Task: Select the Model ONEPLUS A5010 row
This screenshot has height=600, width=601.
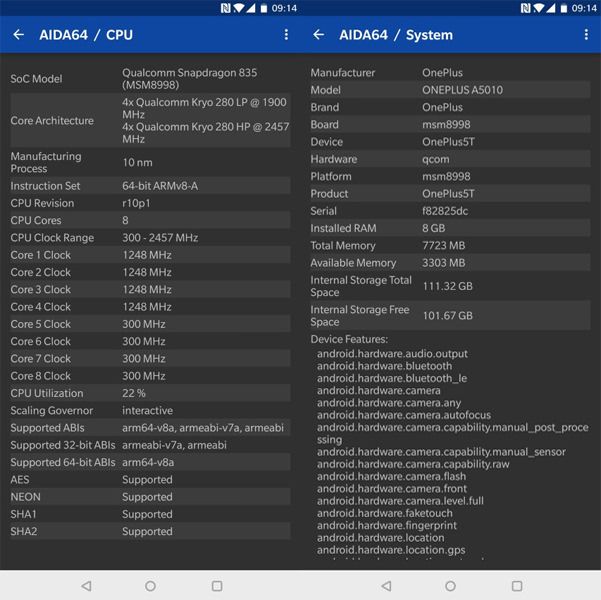Action: coord(450,90)
